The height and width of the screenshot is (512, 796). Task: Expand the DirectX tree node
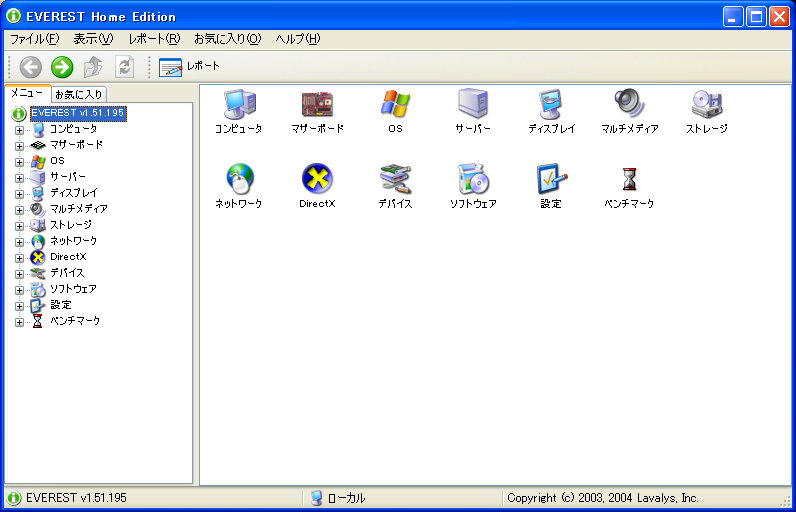(x=19, y=258)
